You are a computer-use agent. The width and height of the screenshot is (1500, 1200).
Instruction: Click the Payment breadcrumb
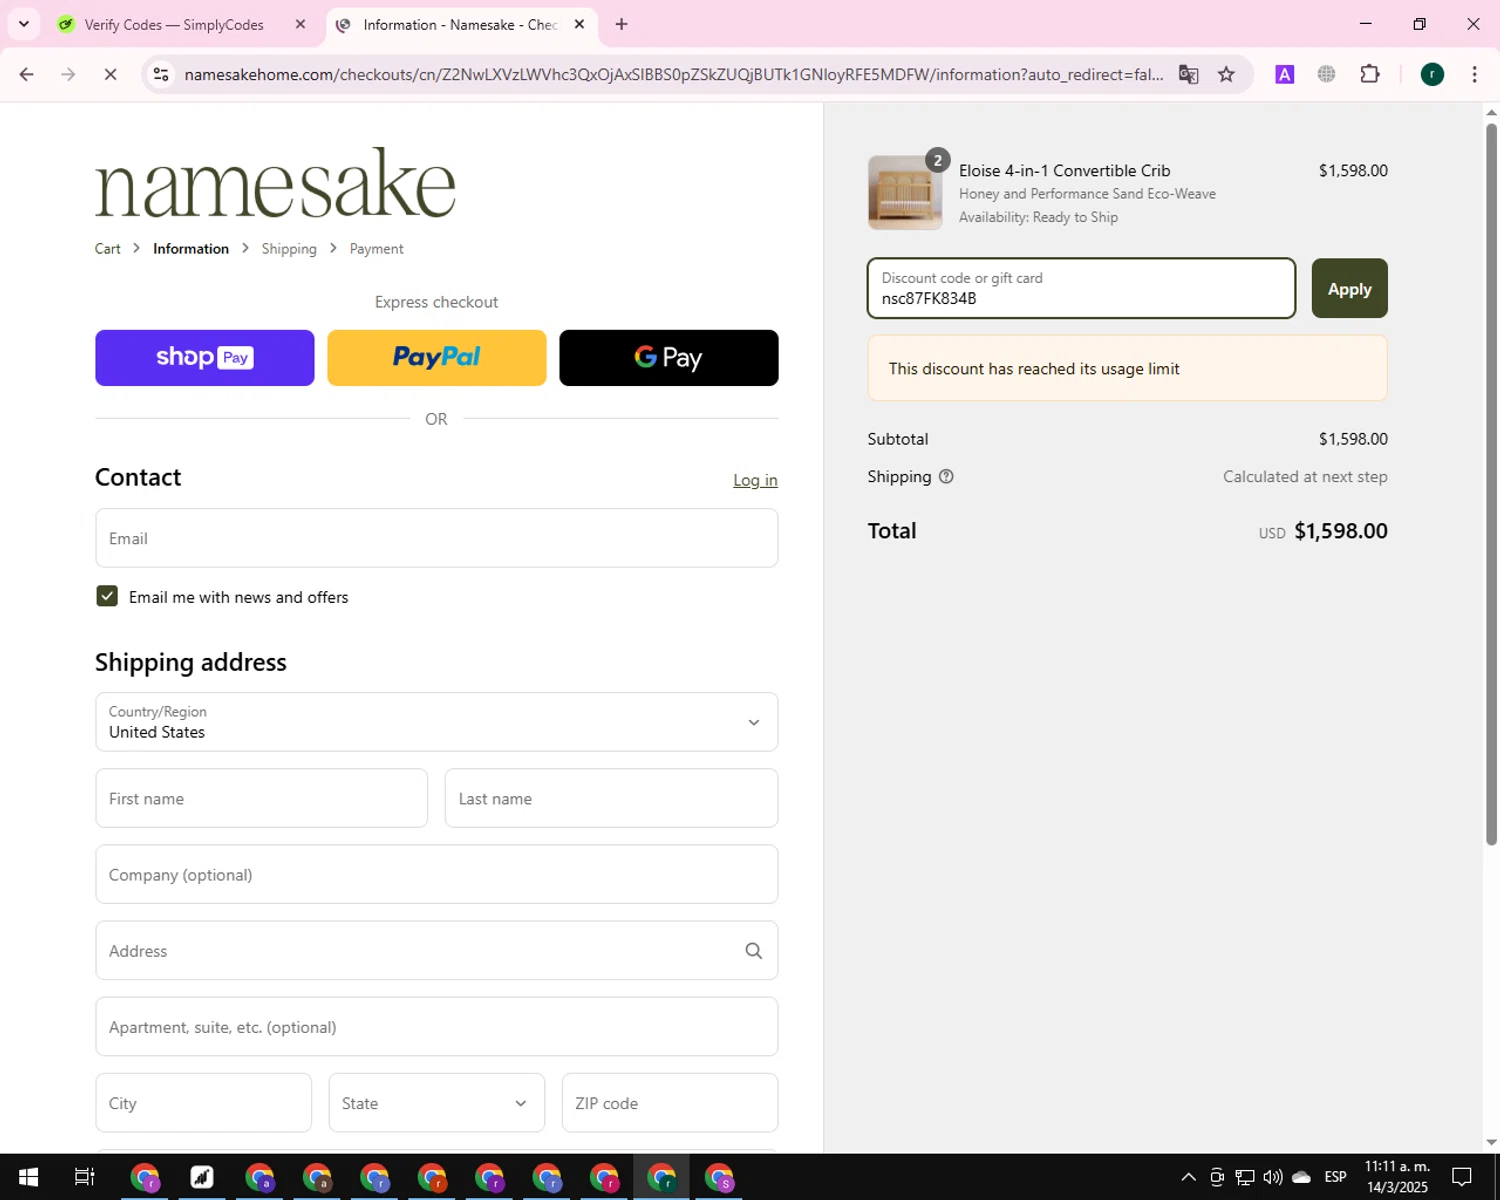click(377, 249)
